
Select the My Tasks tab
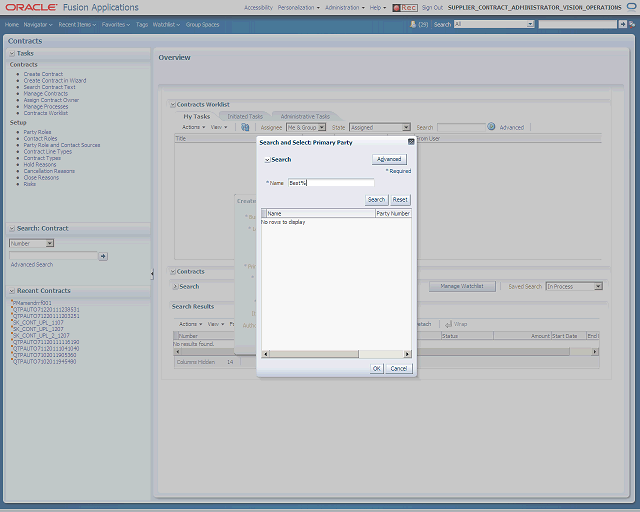coord(196,116)
